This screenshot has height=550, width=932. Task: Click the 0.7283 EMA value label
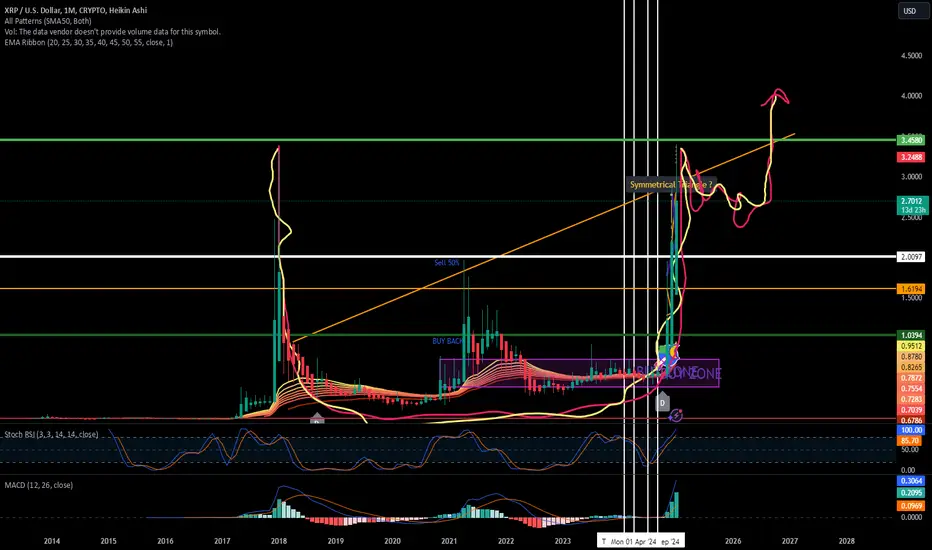point(911,399)
